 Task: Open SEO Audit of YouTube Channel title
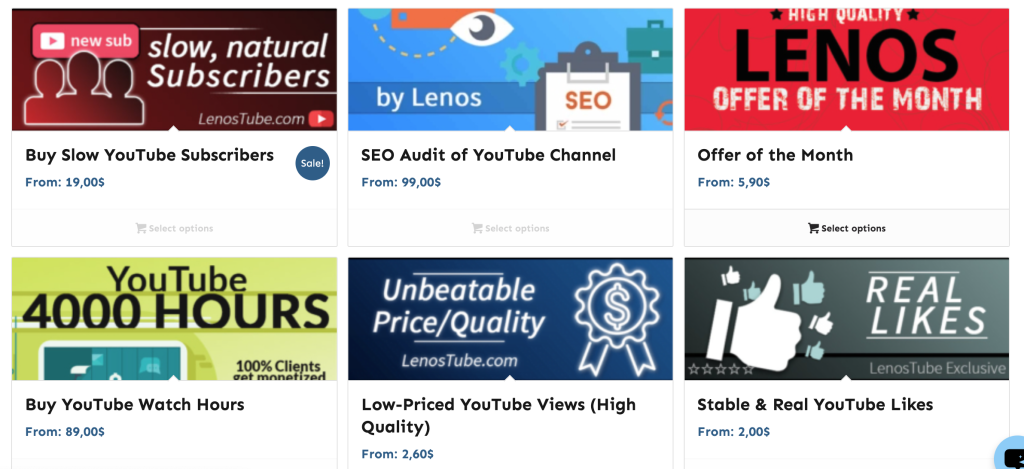coord(488,155)
